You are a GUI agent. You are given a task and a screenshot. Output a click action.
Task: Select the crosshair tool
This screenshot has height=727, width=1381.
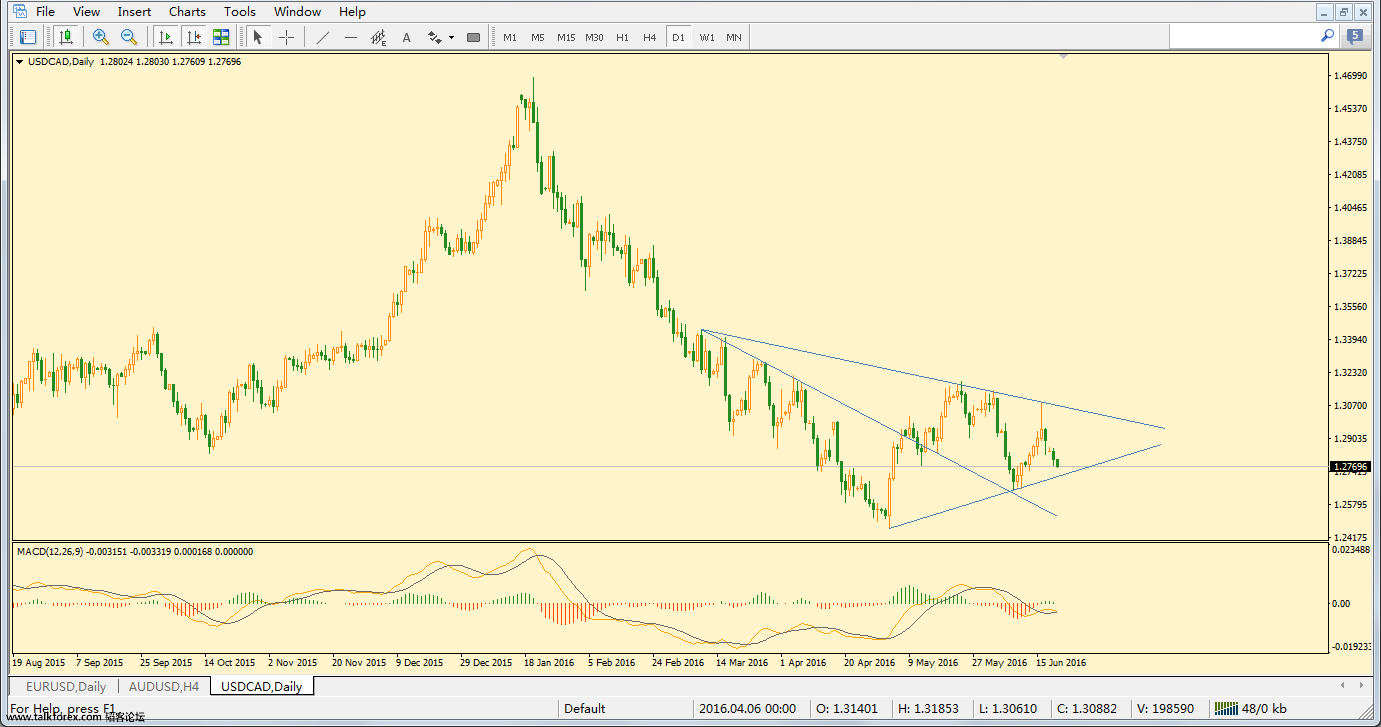point(287,37)
